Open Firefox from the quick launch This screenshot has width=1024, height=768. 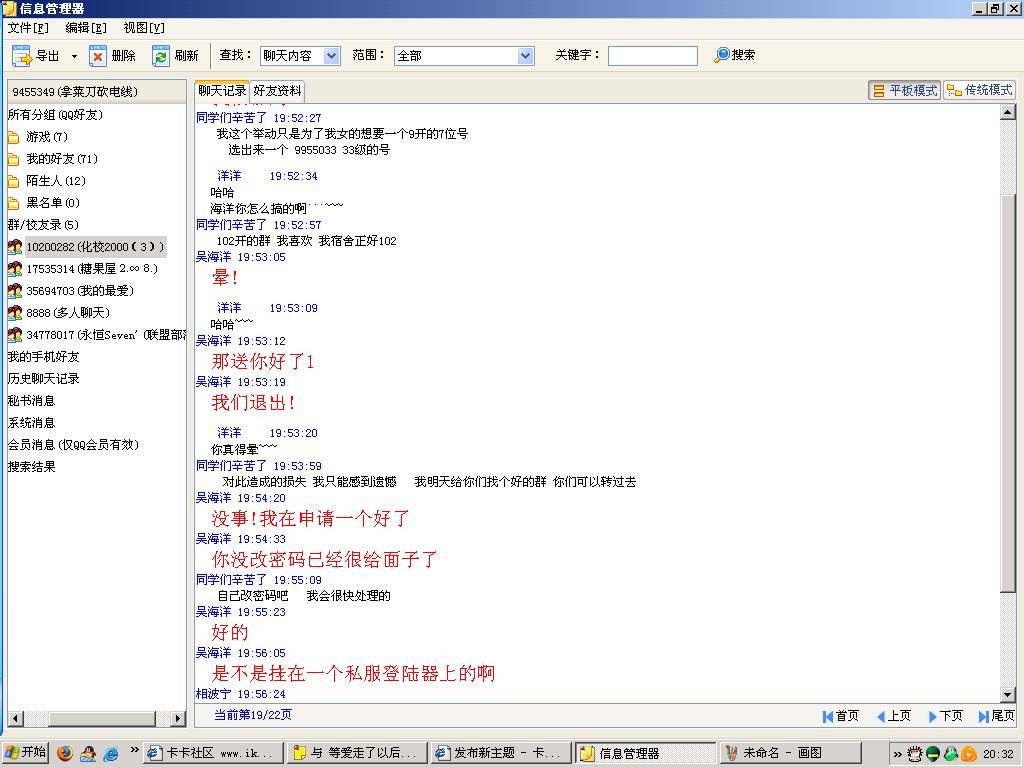click(65, 753)
